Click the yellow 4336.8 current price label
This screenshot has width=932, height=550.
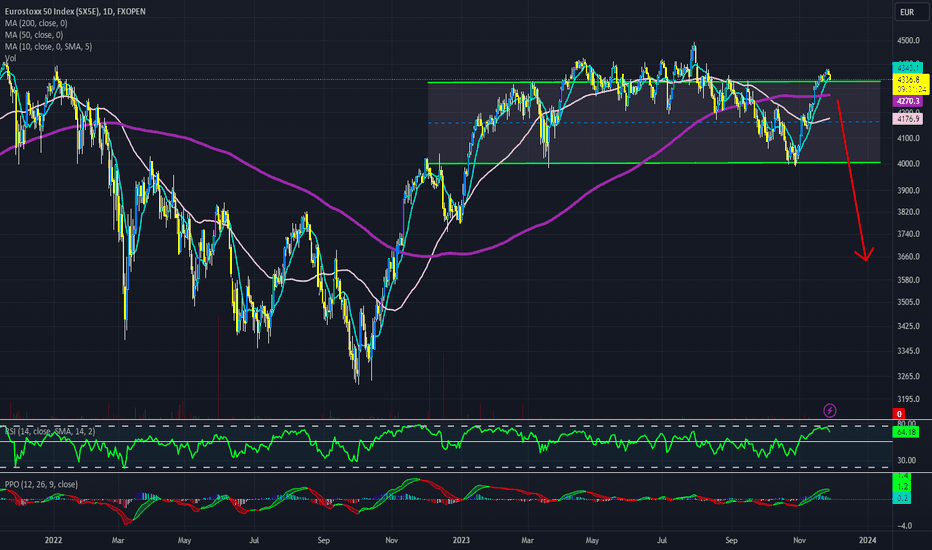pyautogui.click(x=911, y=84)
